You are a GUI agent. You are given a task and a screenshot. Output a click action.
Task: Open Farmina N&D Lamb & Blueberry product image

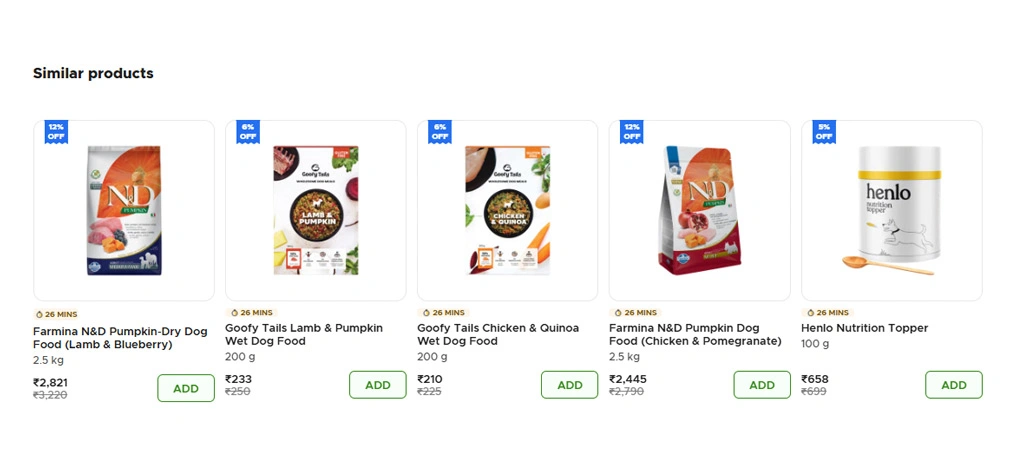click(x=124, y=211)
